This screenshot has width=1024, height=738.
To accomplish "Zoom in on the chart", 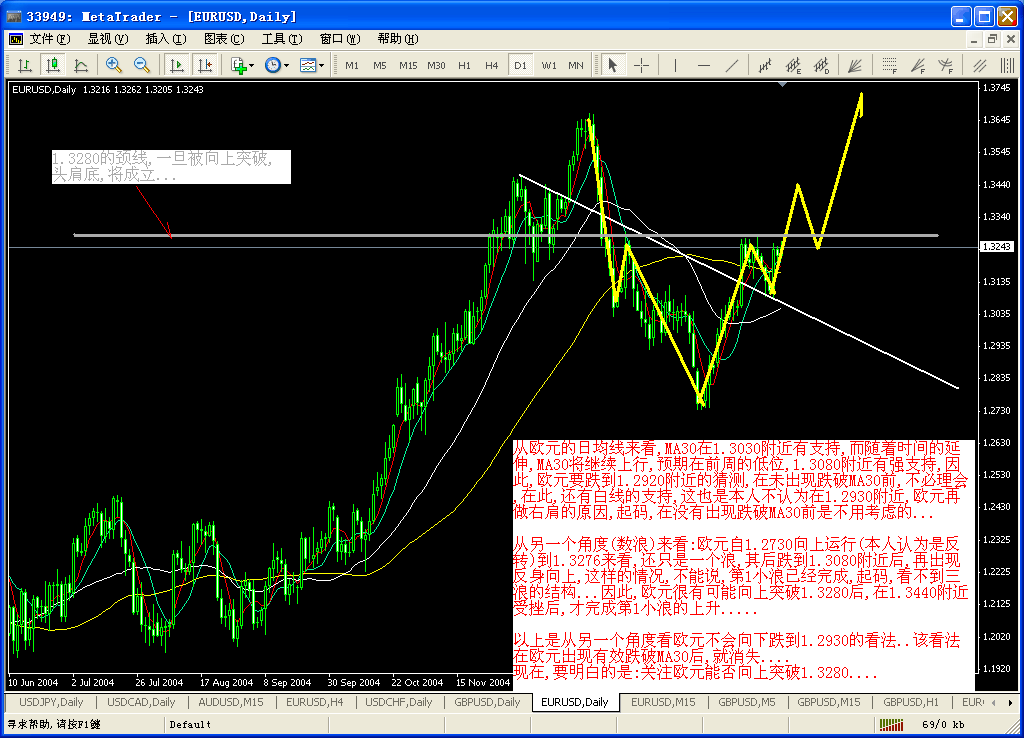I will (114, 65).
